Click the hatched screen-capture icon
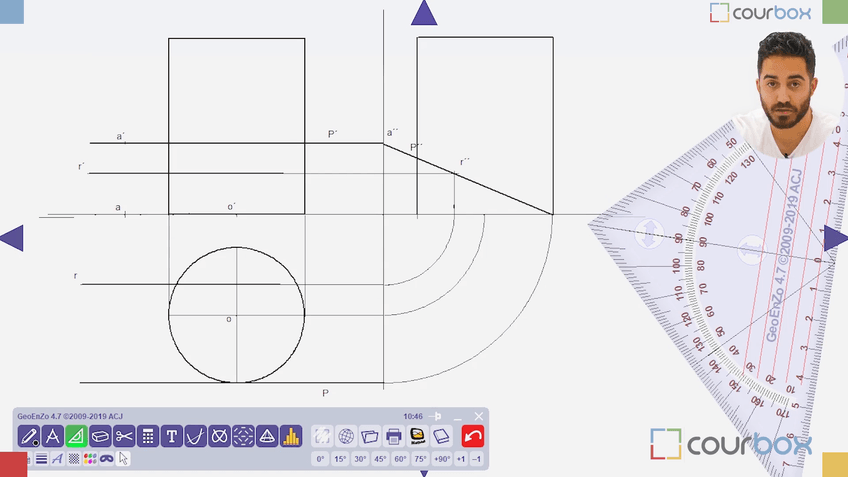The image size is (848, 477). click(322, 436)
